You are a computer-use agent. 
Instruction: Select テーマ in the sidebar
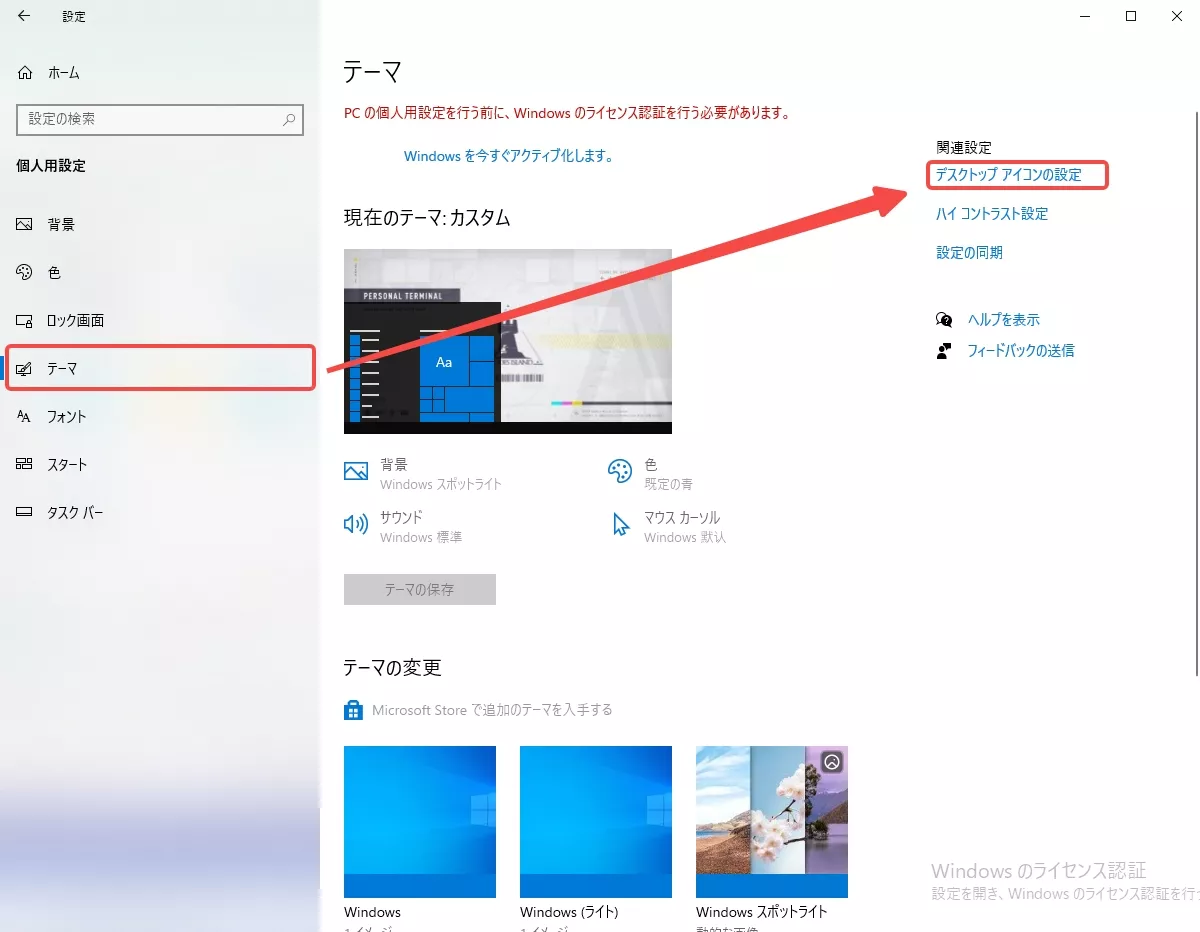160,369
